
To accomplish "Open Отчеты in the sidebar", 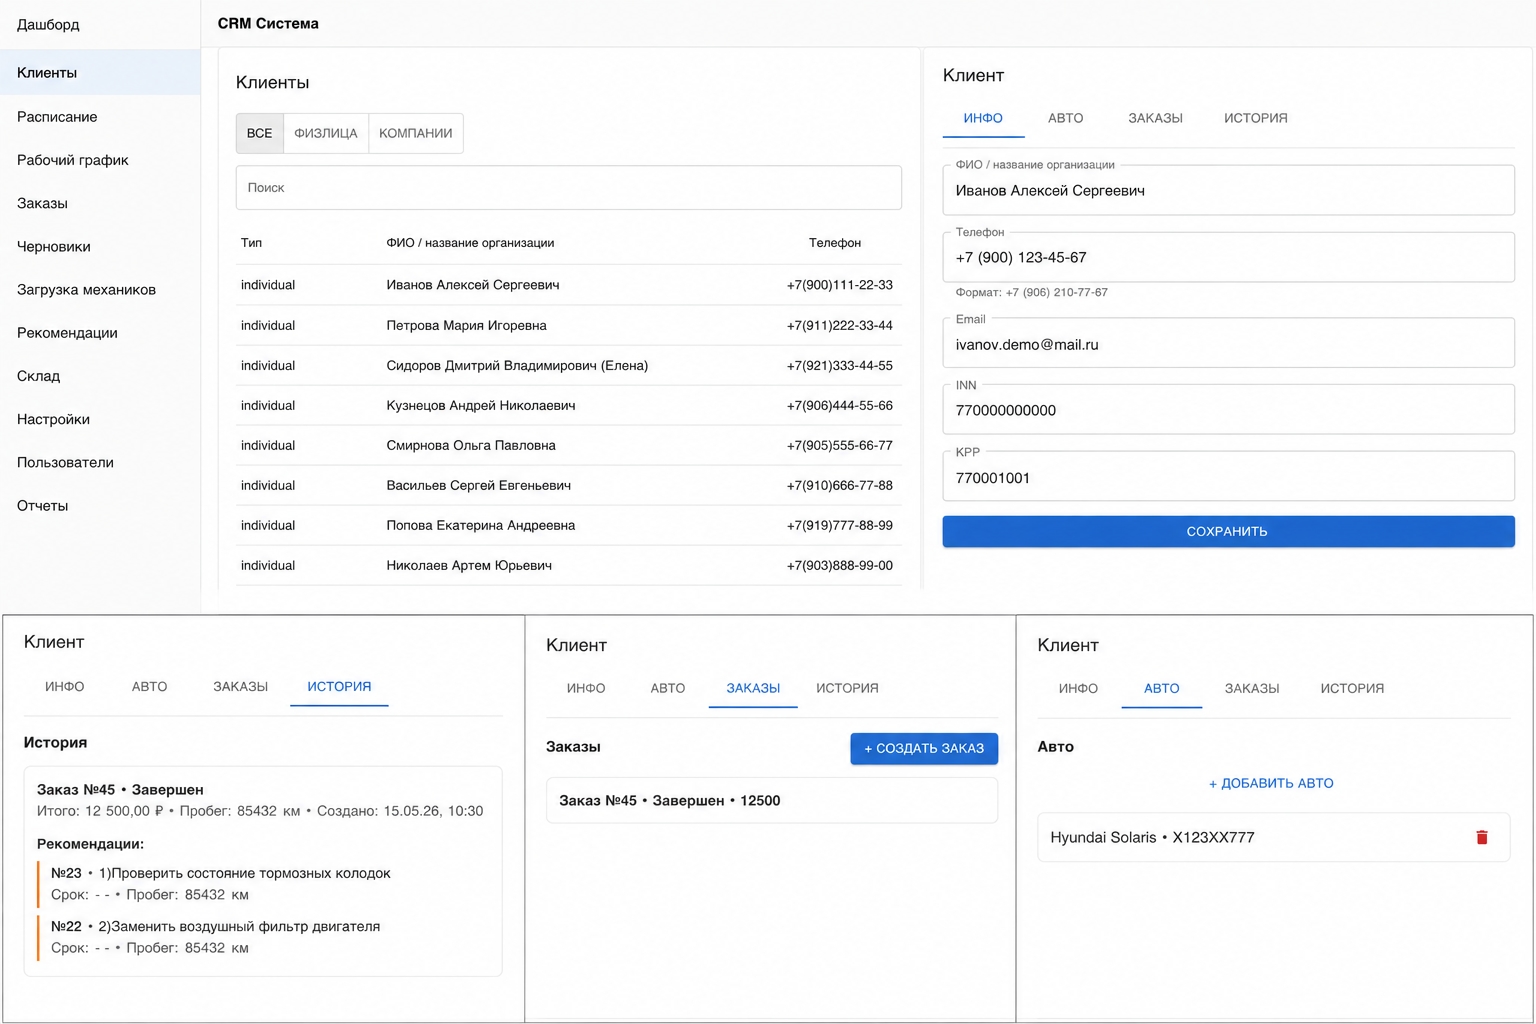I will (42, 506).
